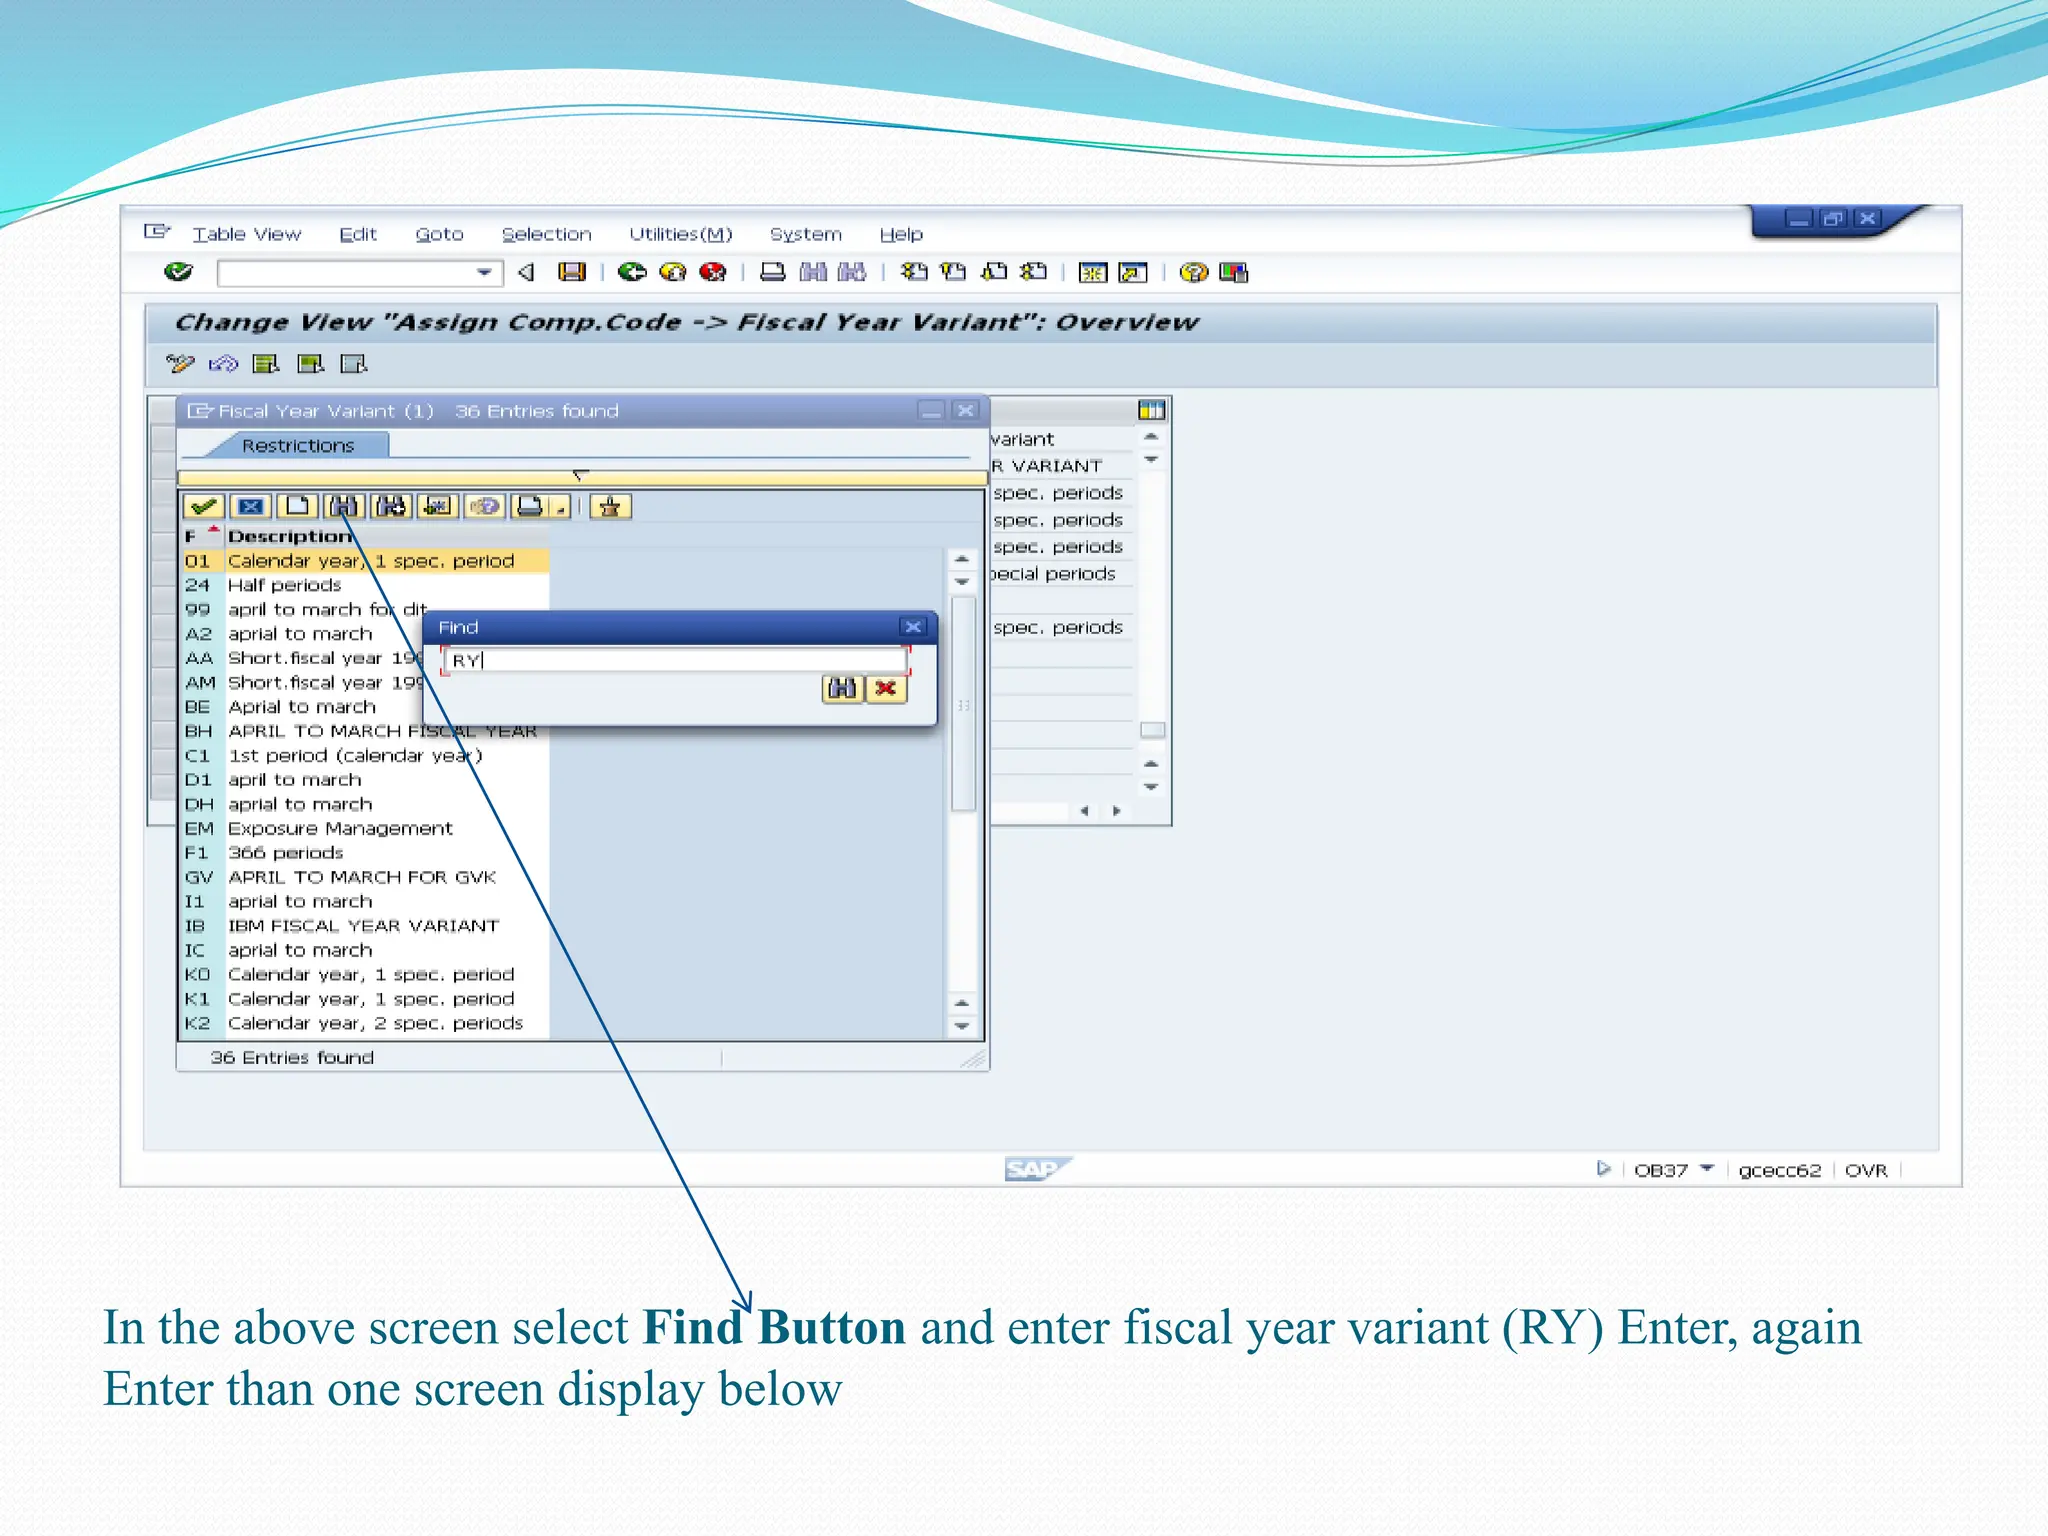Open the Utilities(M) menu
The width and height of the screenshot is (2048, 1536).
pyautogui.click(x=680, y=234)
